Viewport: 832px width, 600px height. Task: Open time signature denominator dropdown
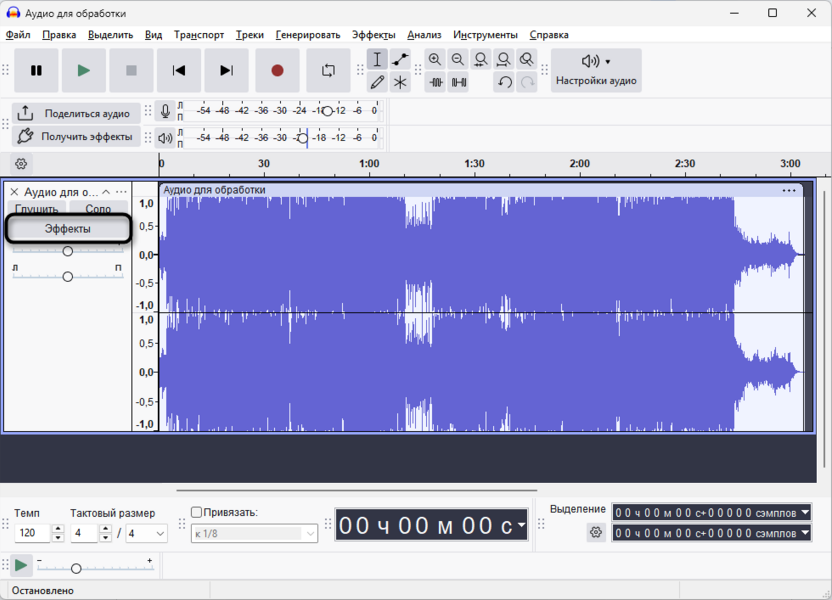pyautogui.click(x=146, y=533)
